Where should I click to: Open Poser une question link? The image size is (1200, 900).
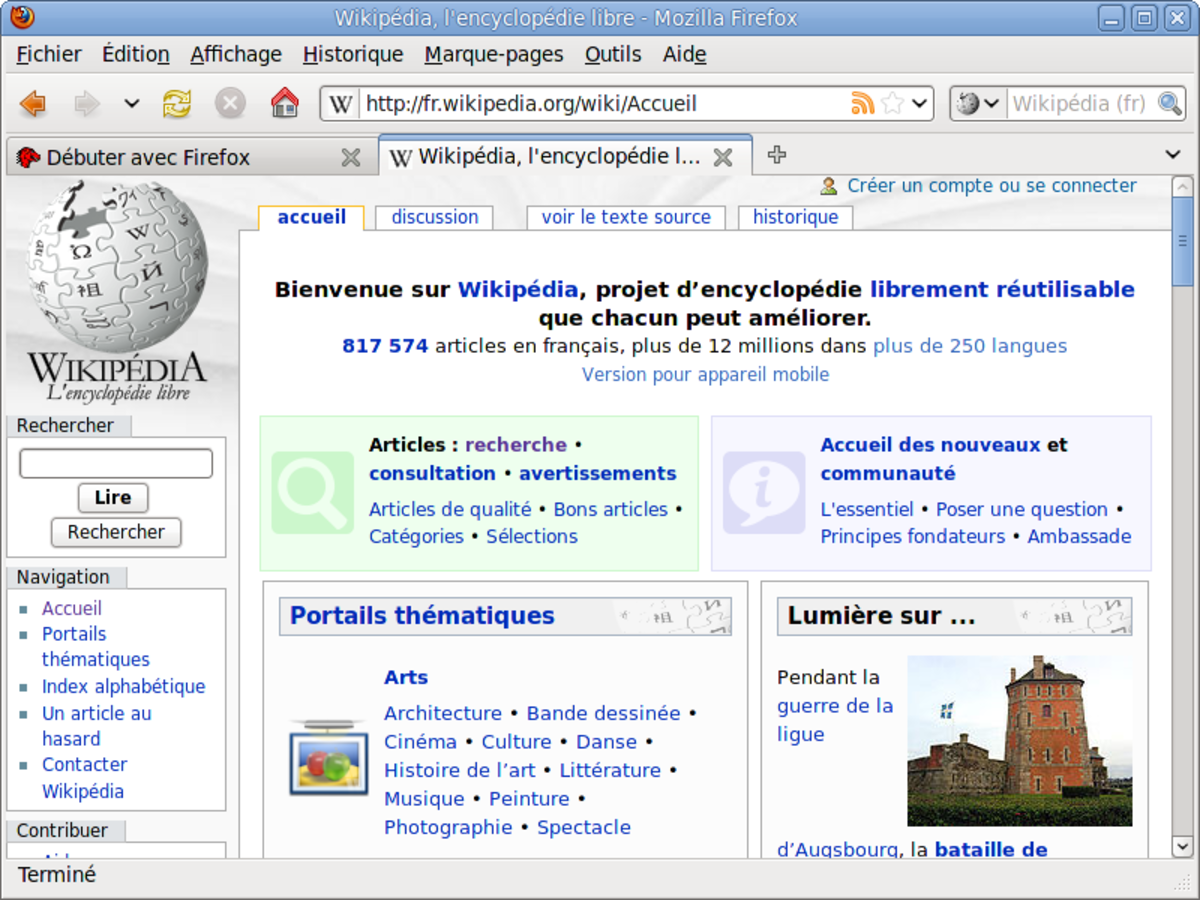(1022, 509)
